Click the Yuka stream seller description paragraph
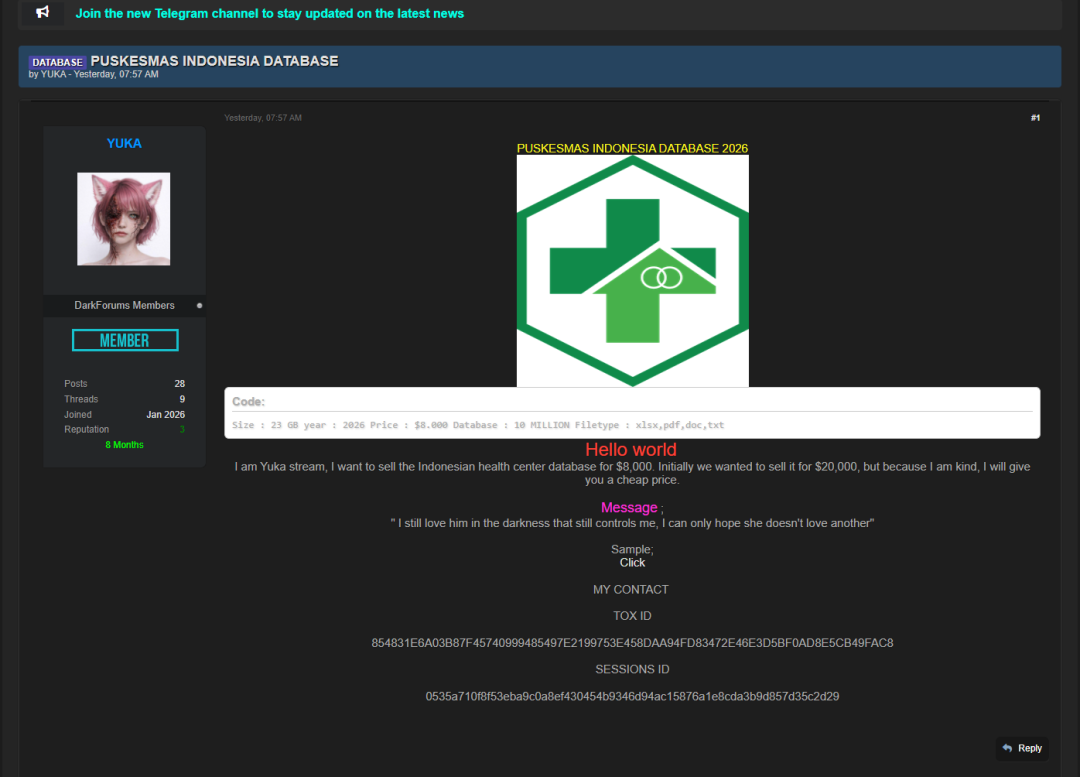Screen dimensions: 1080x777 coord(632,473)
